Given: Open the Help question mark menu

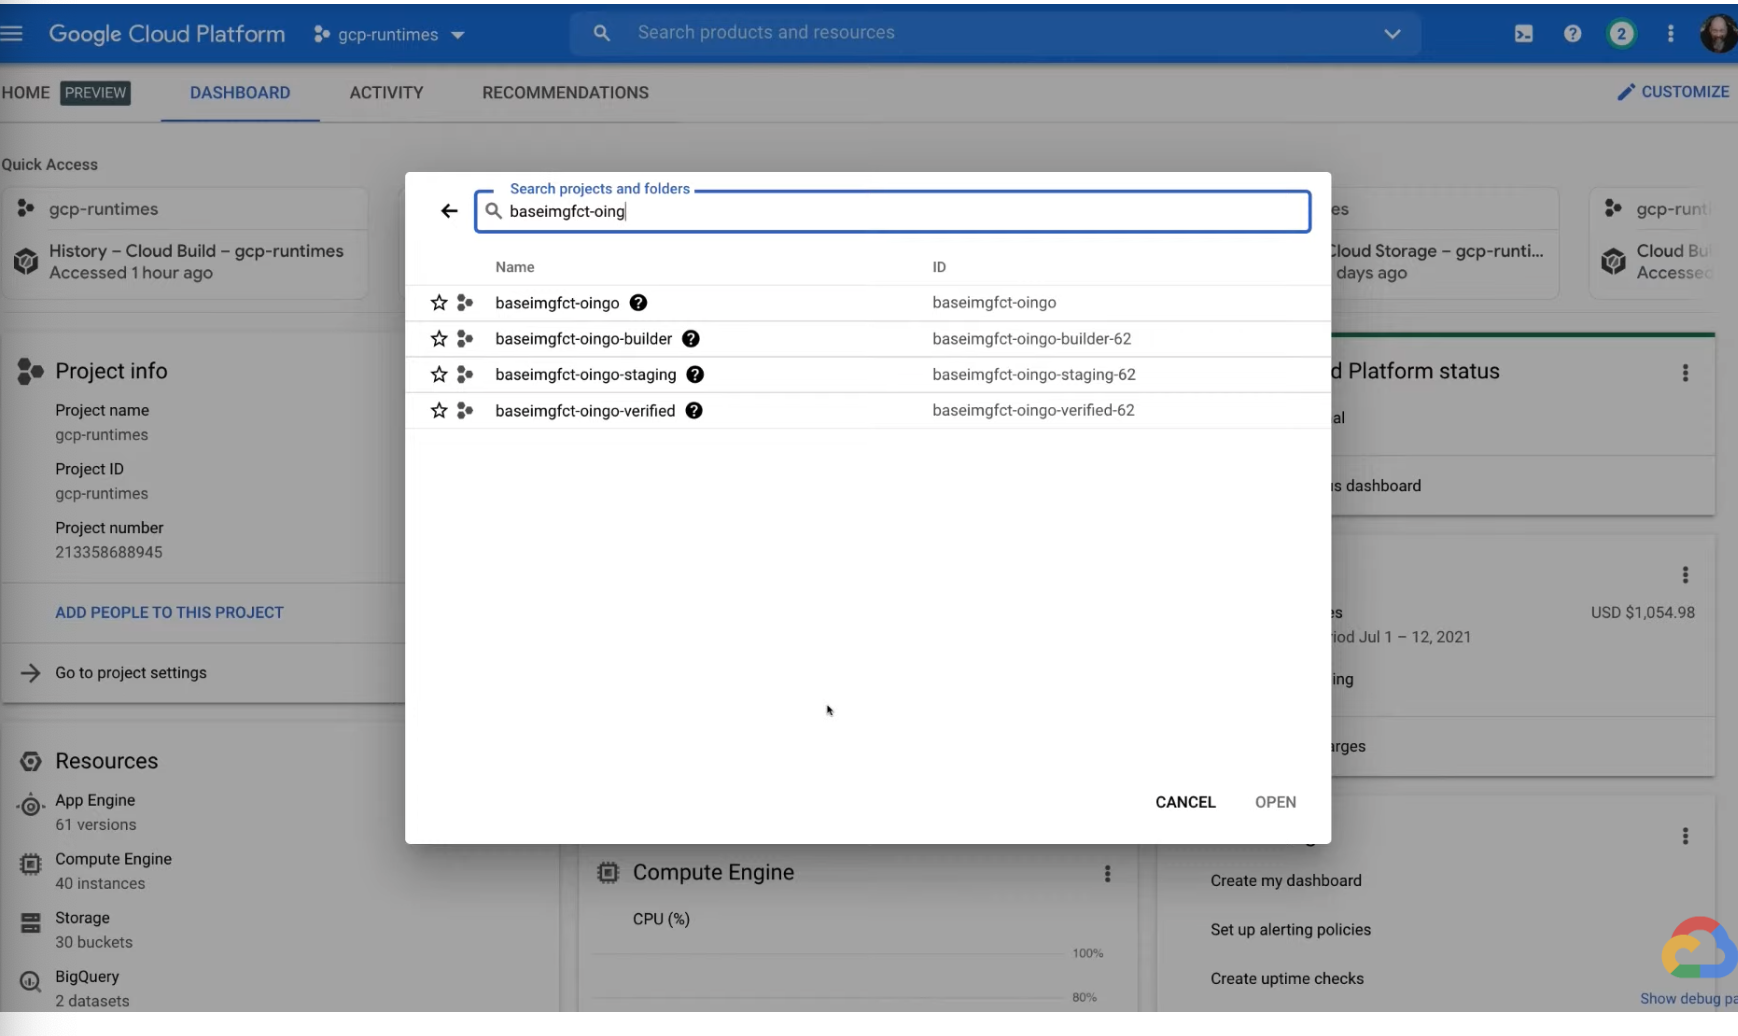Looking at the screenshot, I should 1572,34.
